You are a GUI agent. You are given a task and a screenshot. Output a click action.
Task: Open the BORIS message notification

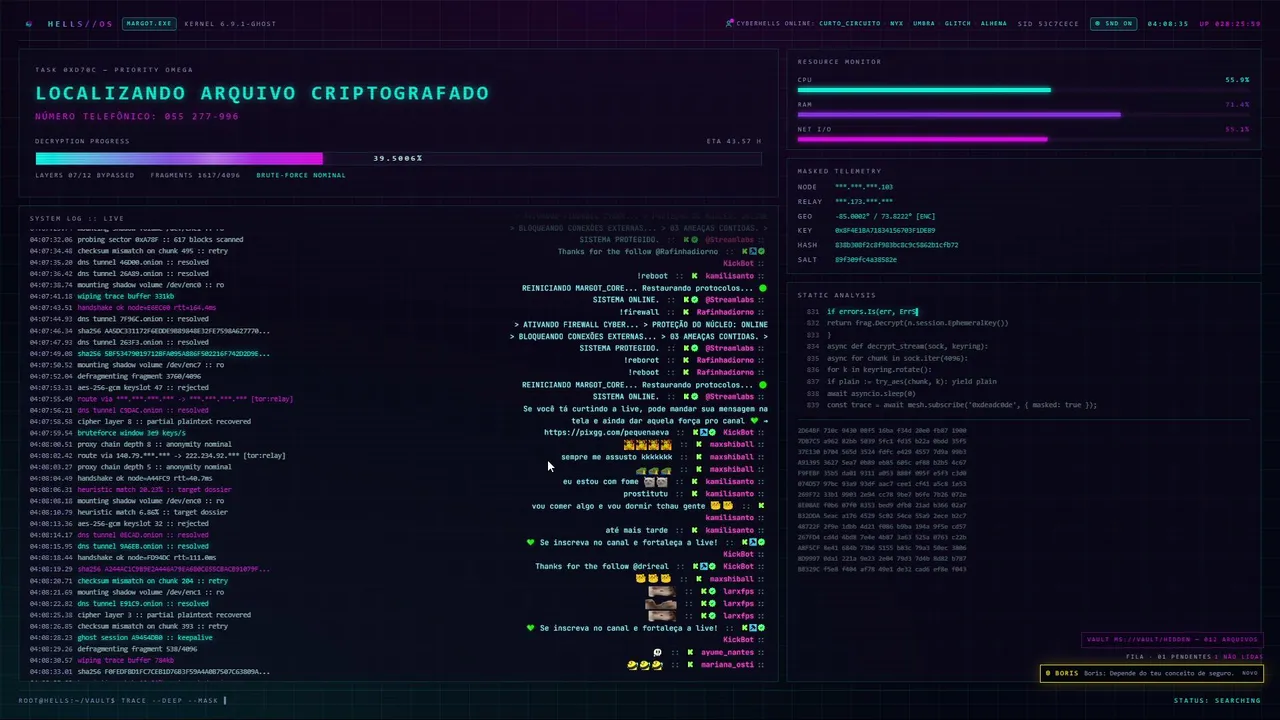(x=1152, y=673)
